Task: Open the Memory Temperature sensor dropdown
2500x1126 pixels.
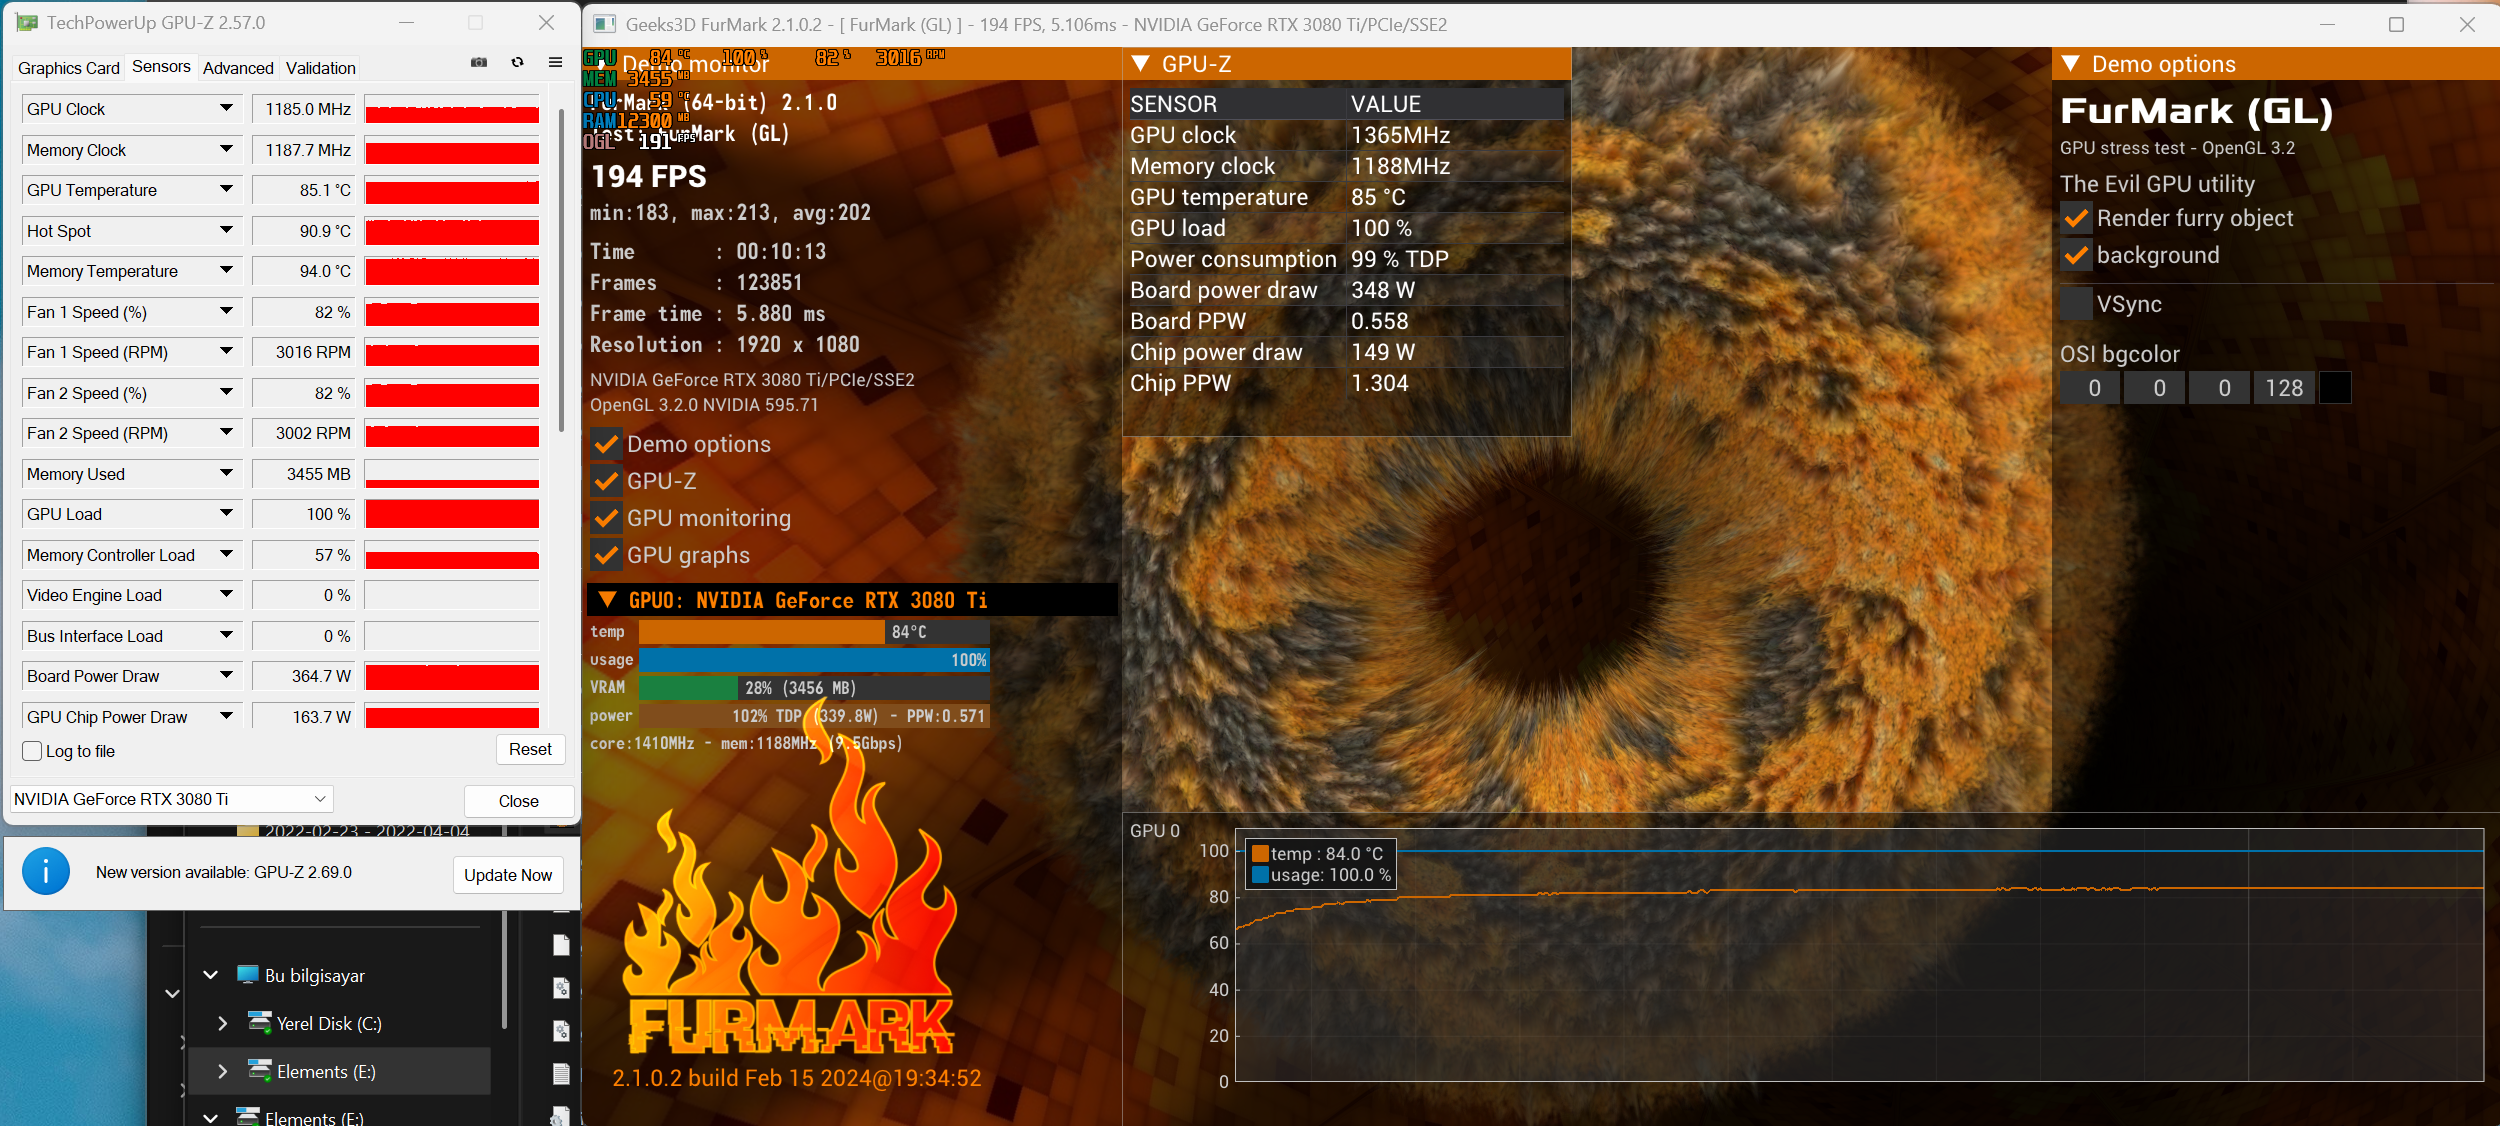Action: (x=227, y=270)
